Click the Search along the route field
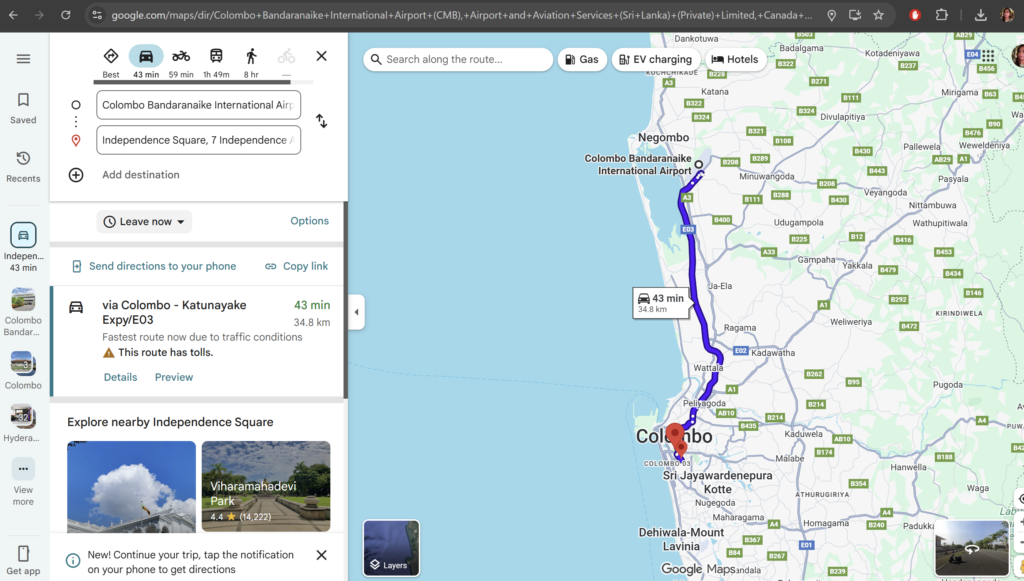 click(460, 60)
